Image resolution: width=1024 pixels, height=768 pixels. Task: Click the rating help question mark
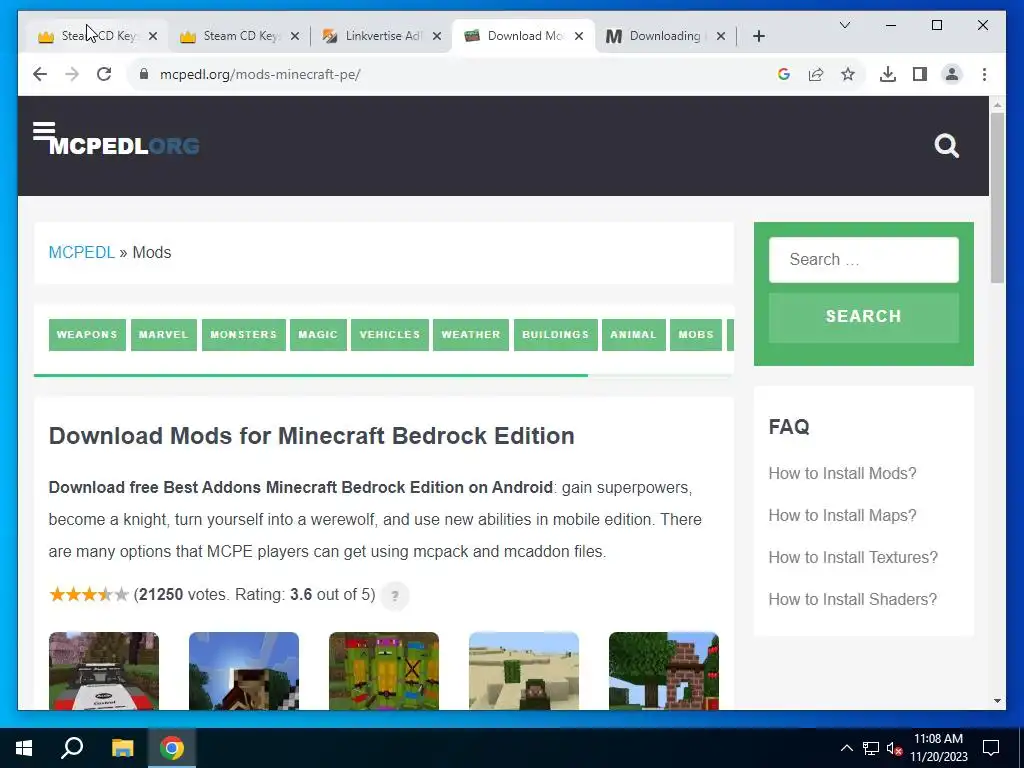click(394, 596)
